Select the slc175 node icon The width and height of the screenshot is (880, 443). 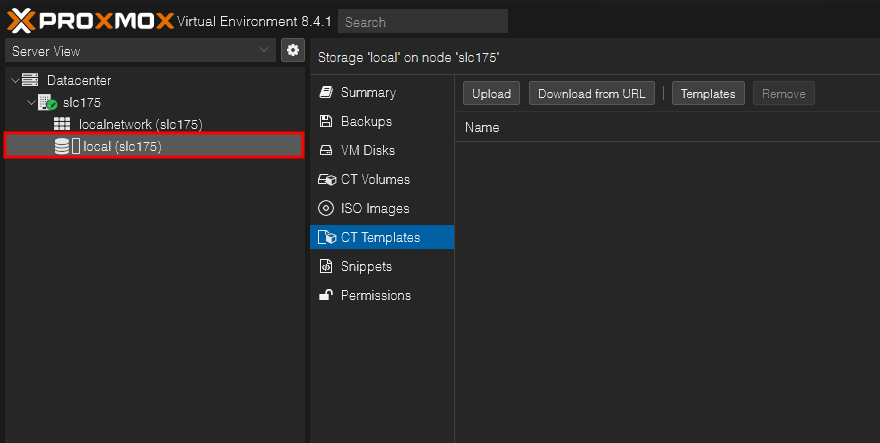click(x=48, y=102)
